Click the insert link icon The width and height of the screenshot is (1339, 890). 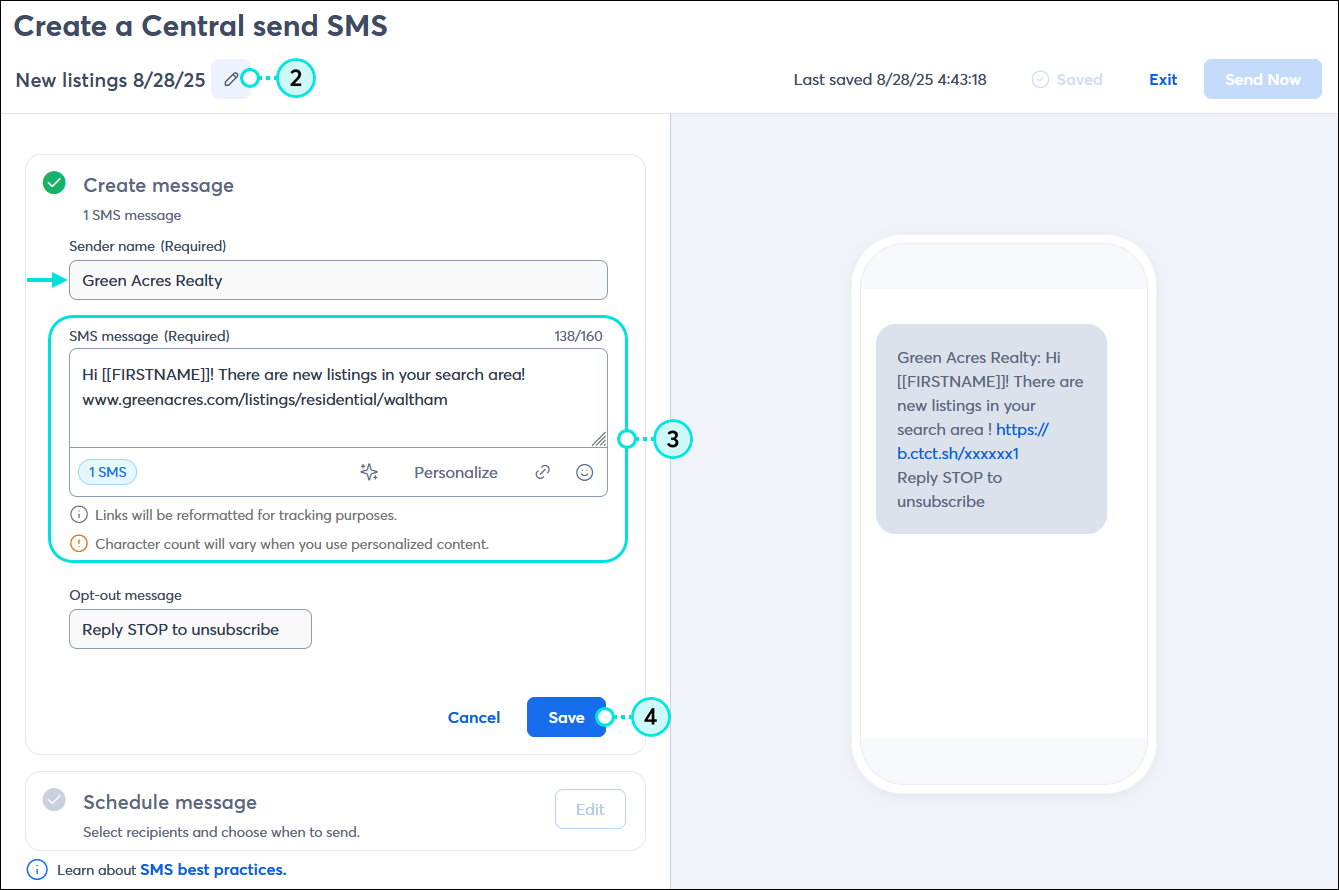[542, 471]
